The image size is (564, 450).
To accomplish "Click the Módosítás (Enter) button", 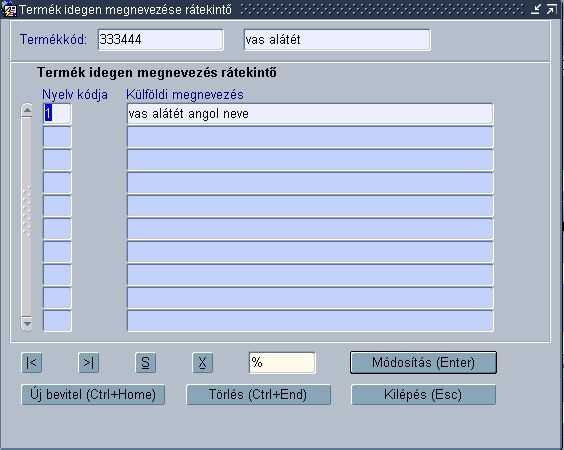I will click(x=423, y=363).
